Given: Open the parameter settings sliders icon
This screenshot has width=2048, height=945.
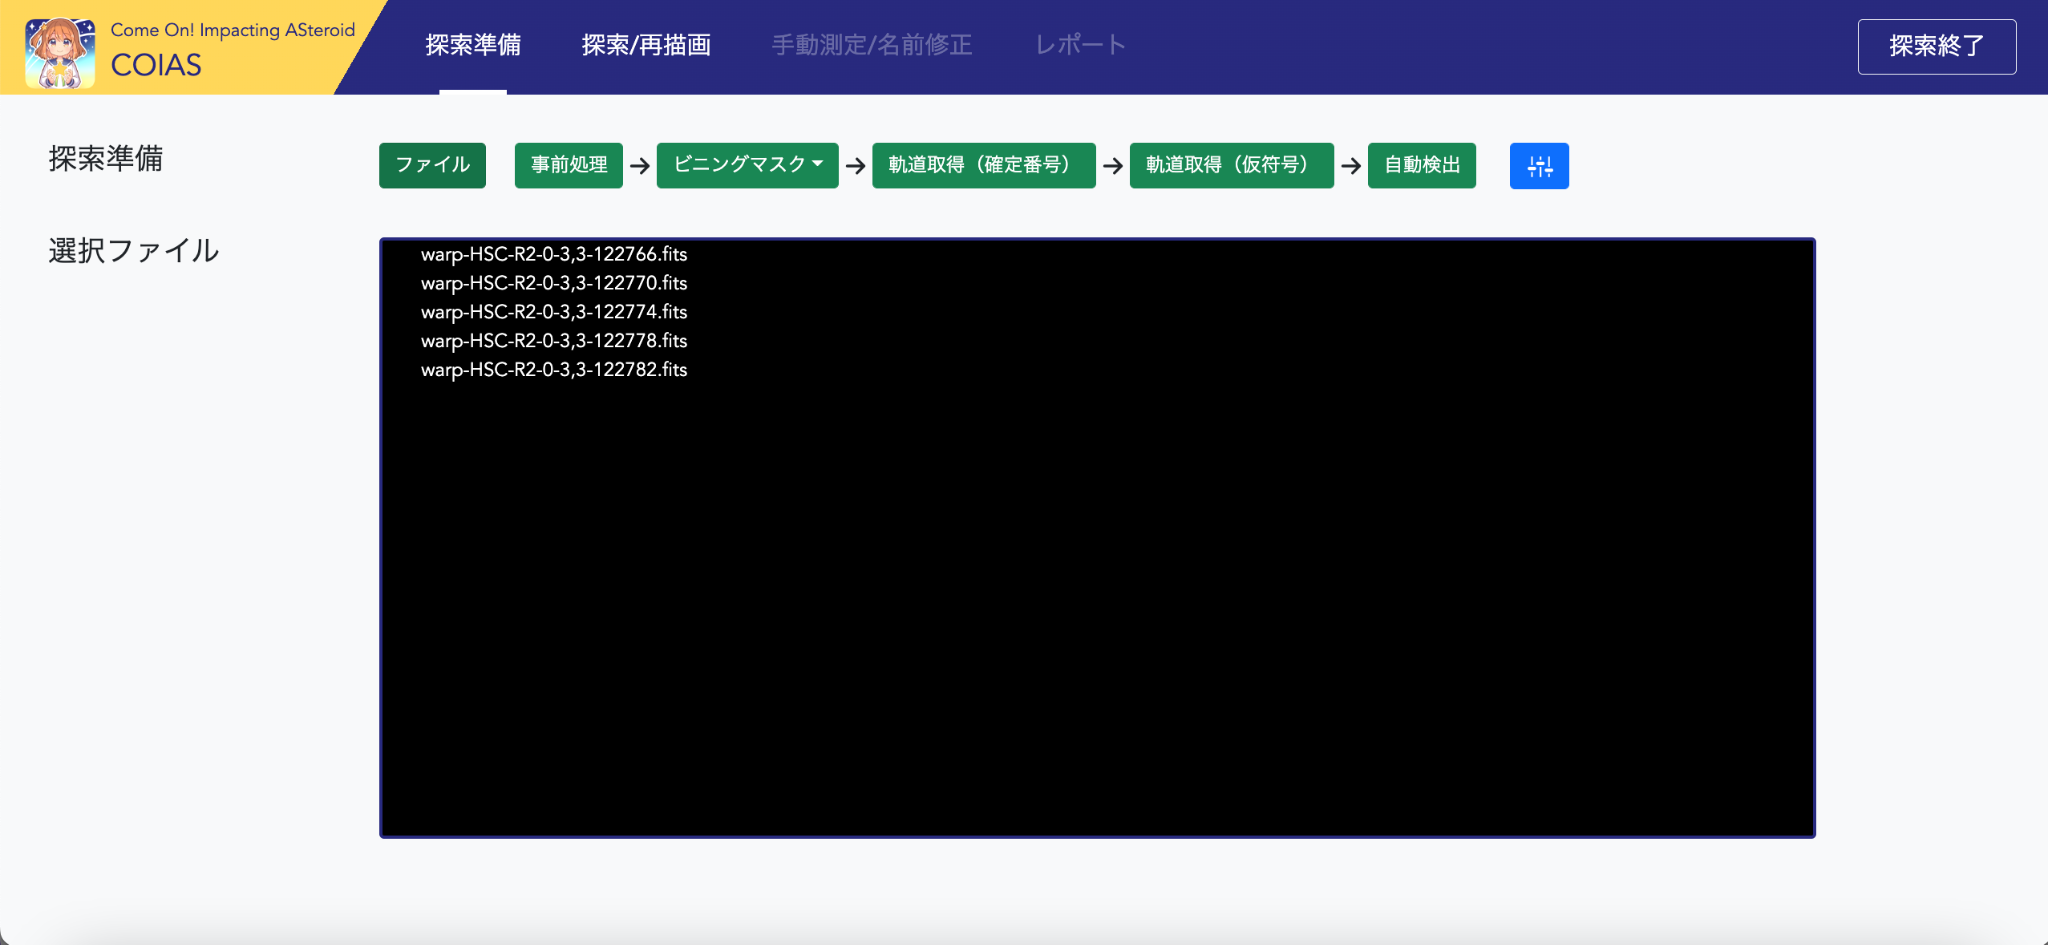Looking at the screenshot, I should pyautogui.click(x=1539, y=166).
